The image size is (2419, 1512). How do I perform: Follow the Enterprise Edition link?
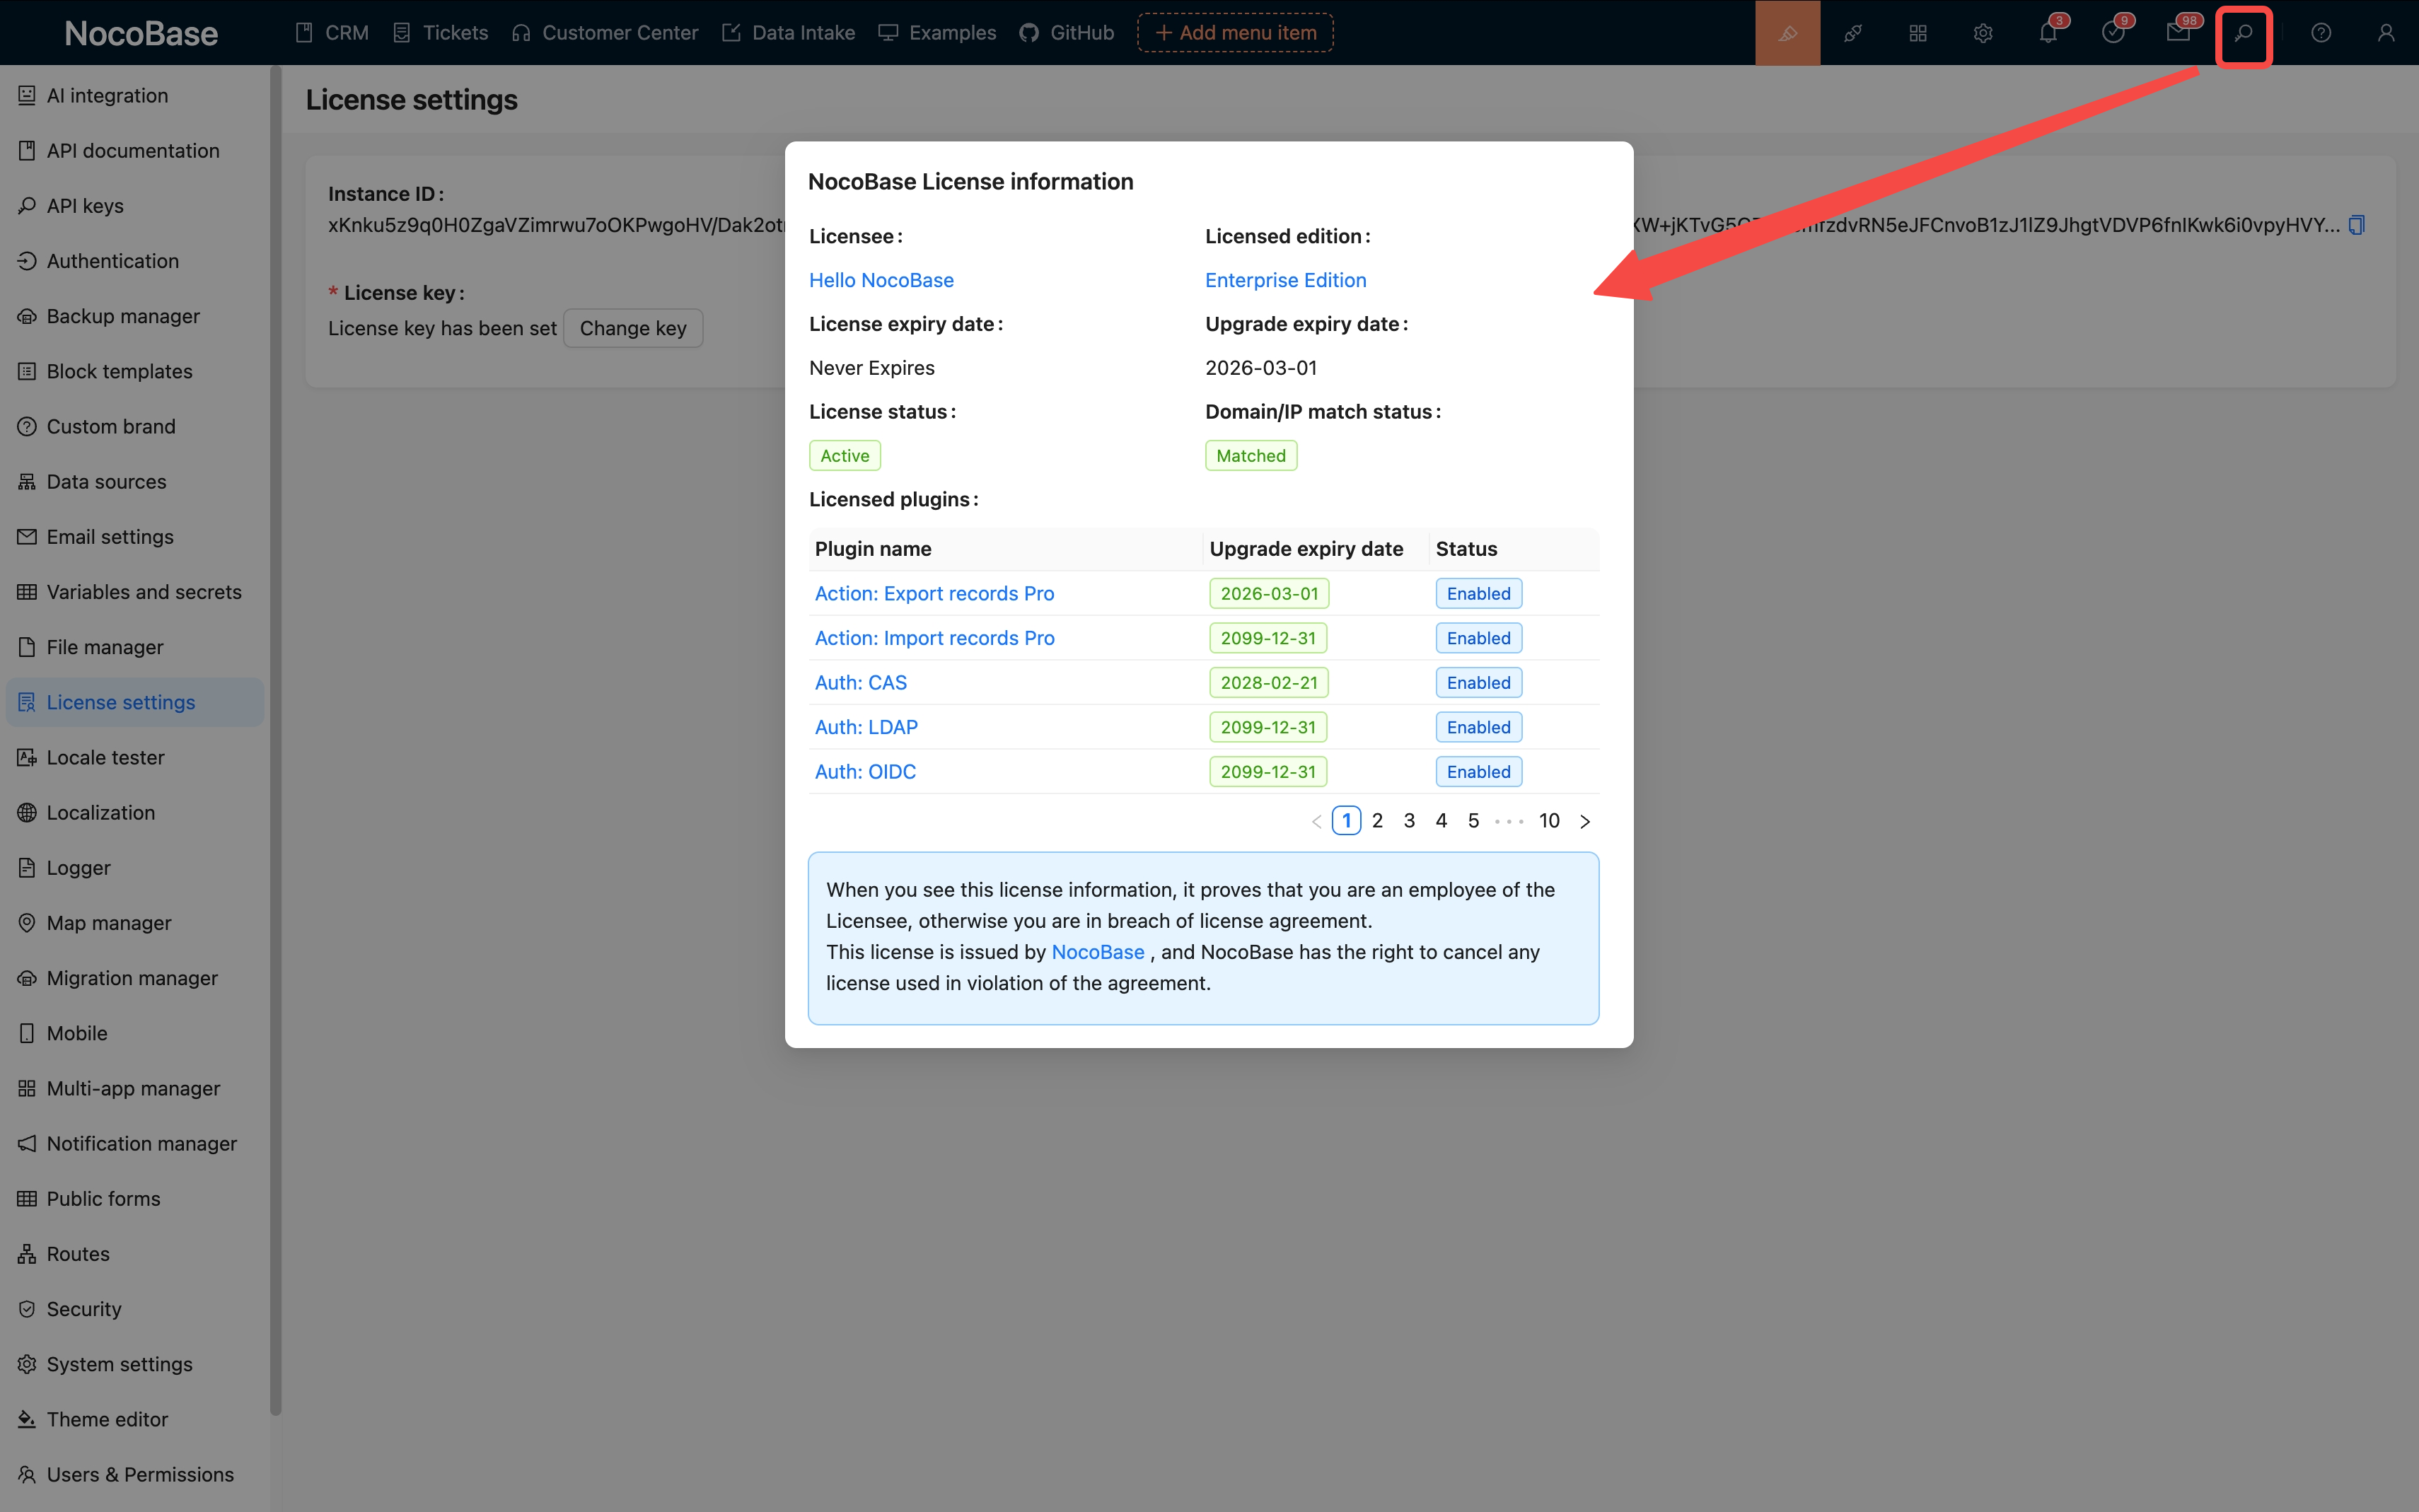coord(1285,280)
